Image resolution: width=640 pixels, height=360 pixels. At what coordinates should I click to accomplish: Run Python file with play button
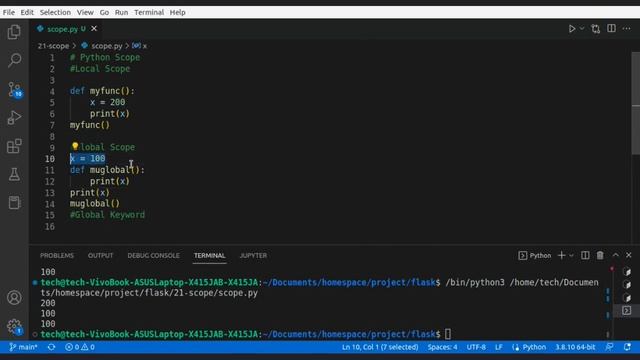(x=572, y=29)
